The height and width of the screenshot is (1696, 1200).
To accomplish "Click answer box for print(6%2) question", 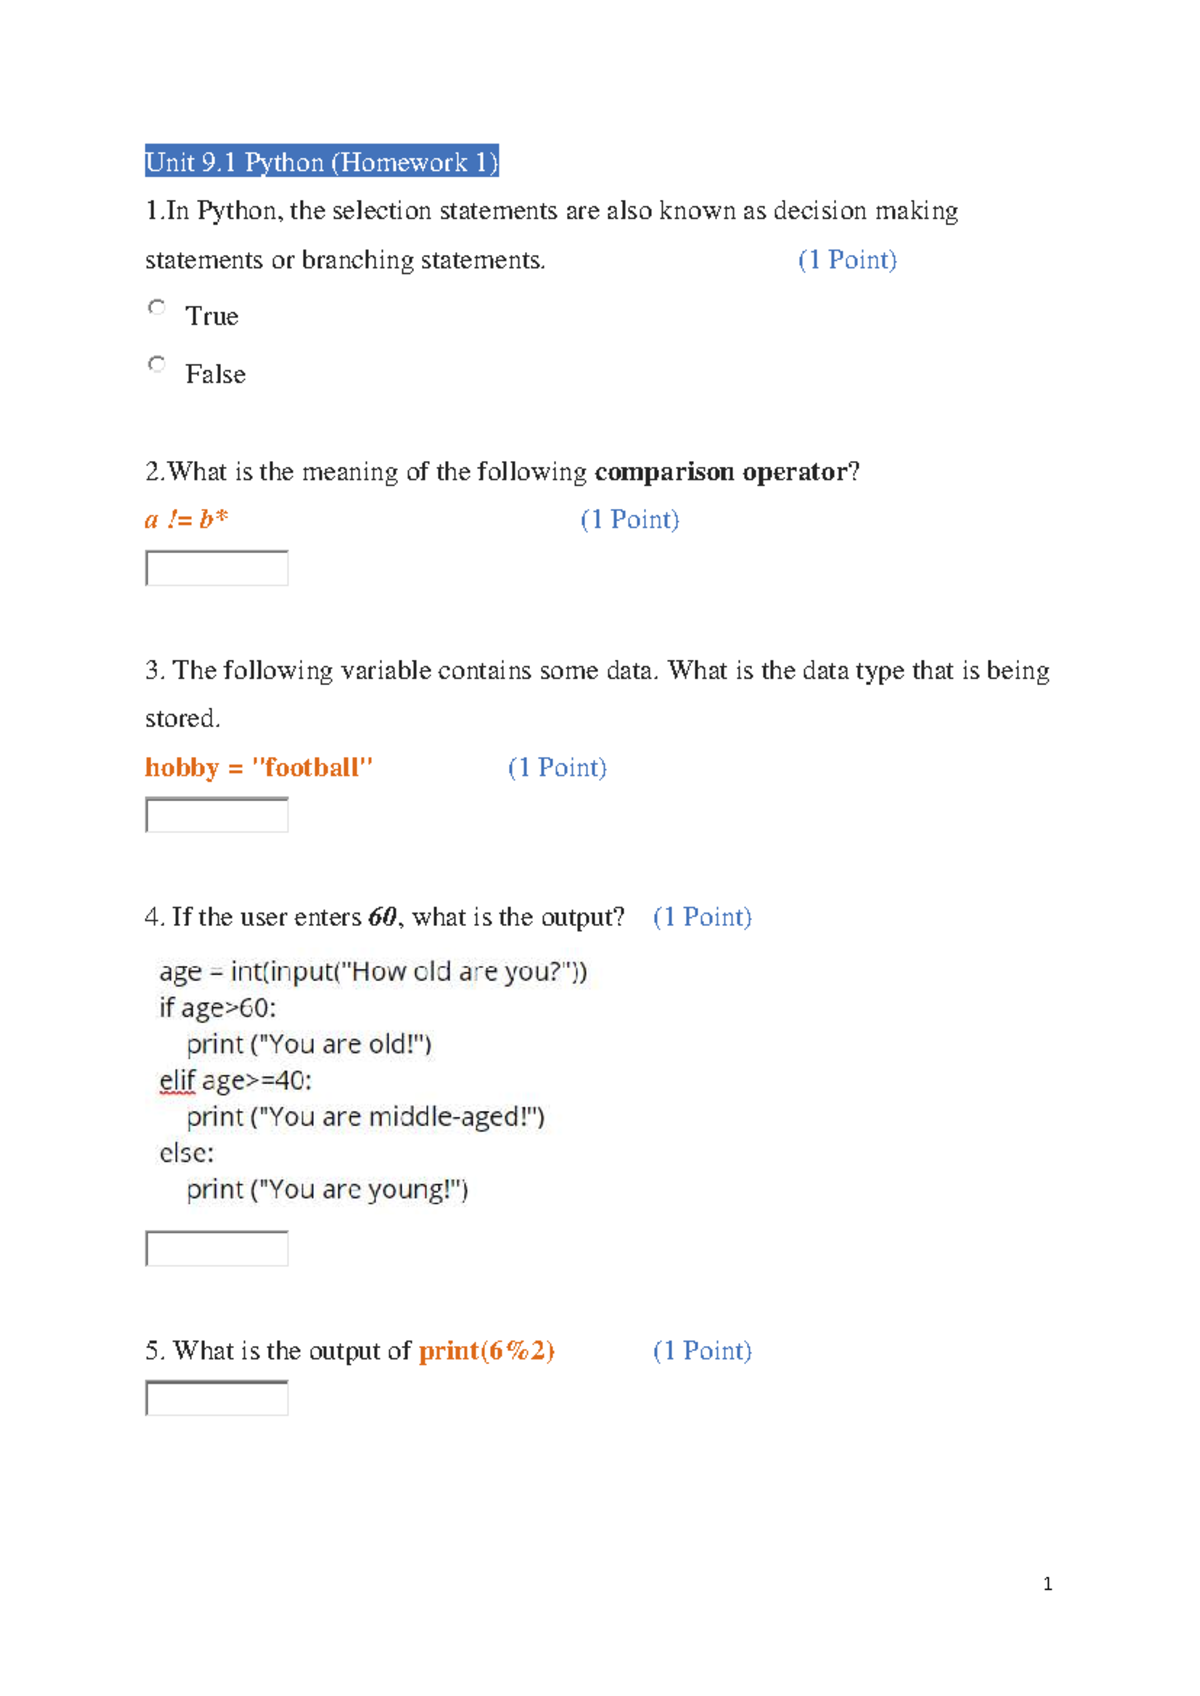I will 217,1398.
